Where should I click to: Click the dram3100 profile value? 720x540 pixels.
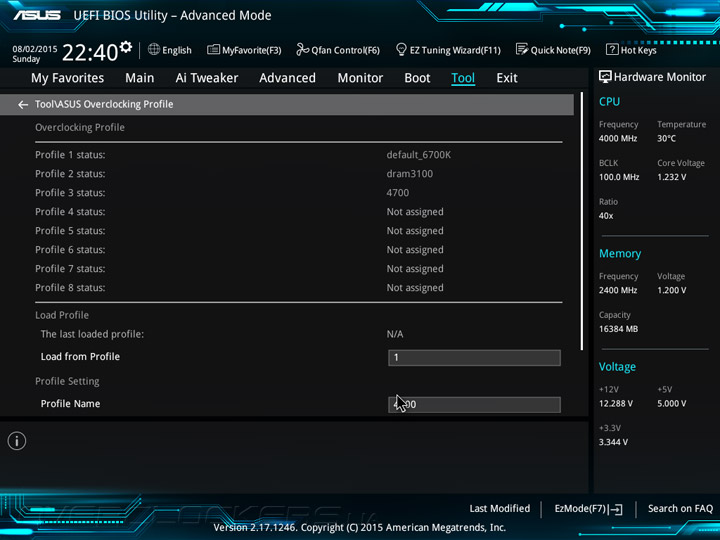410,174
